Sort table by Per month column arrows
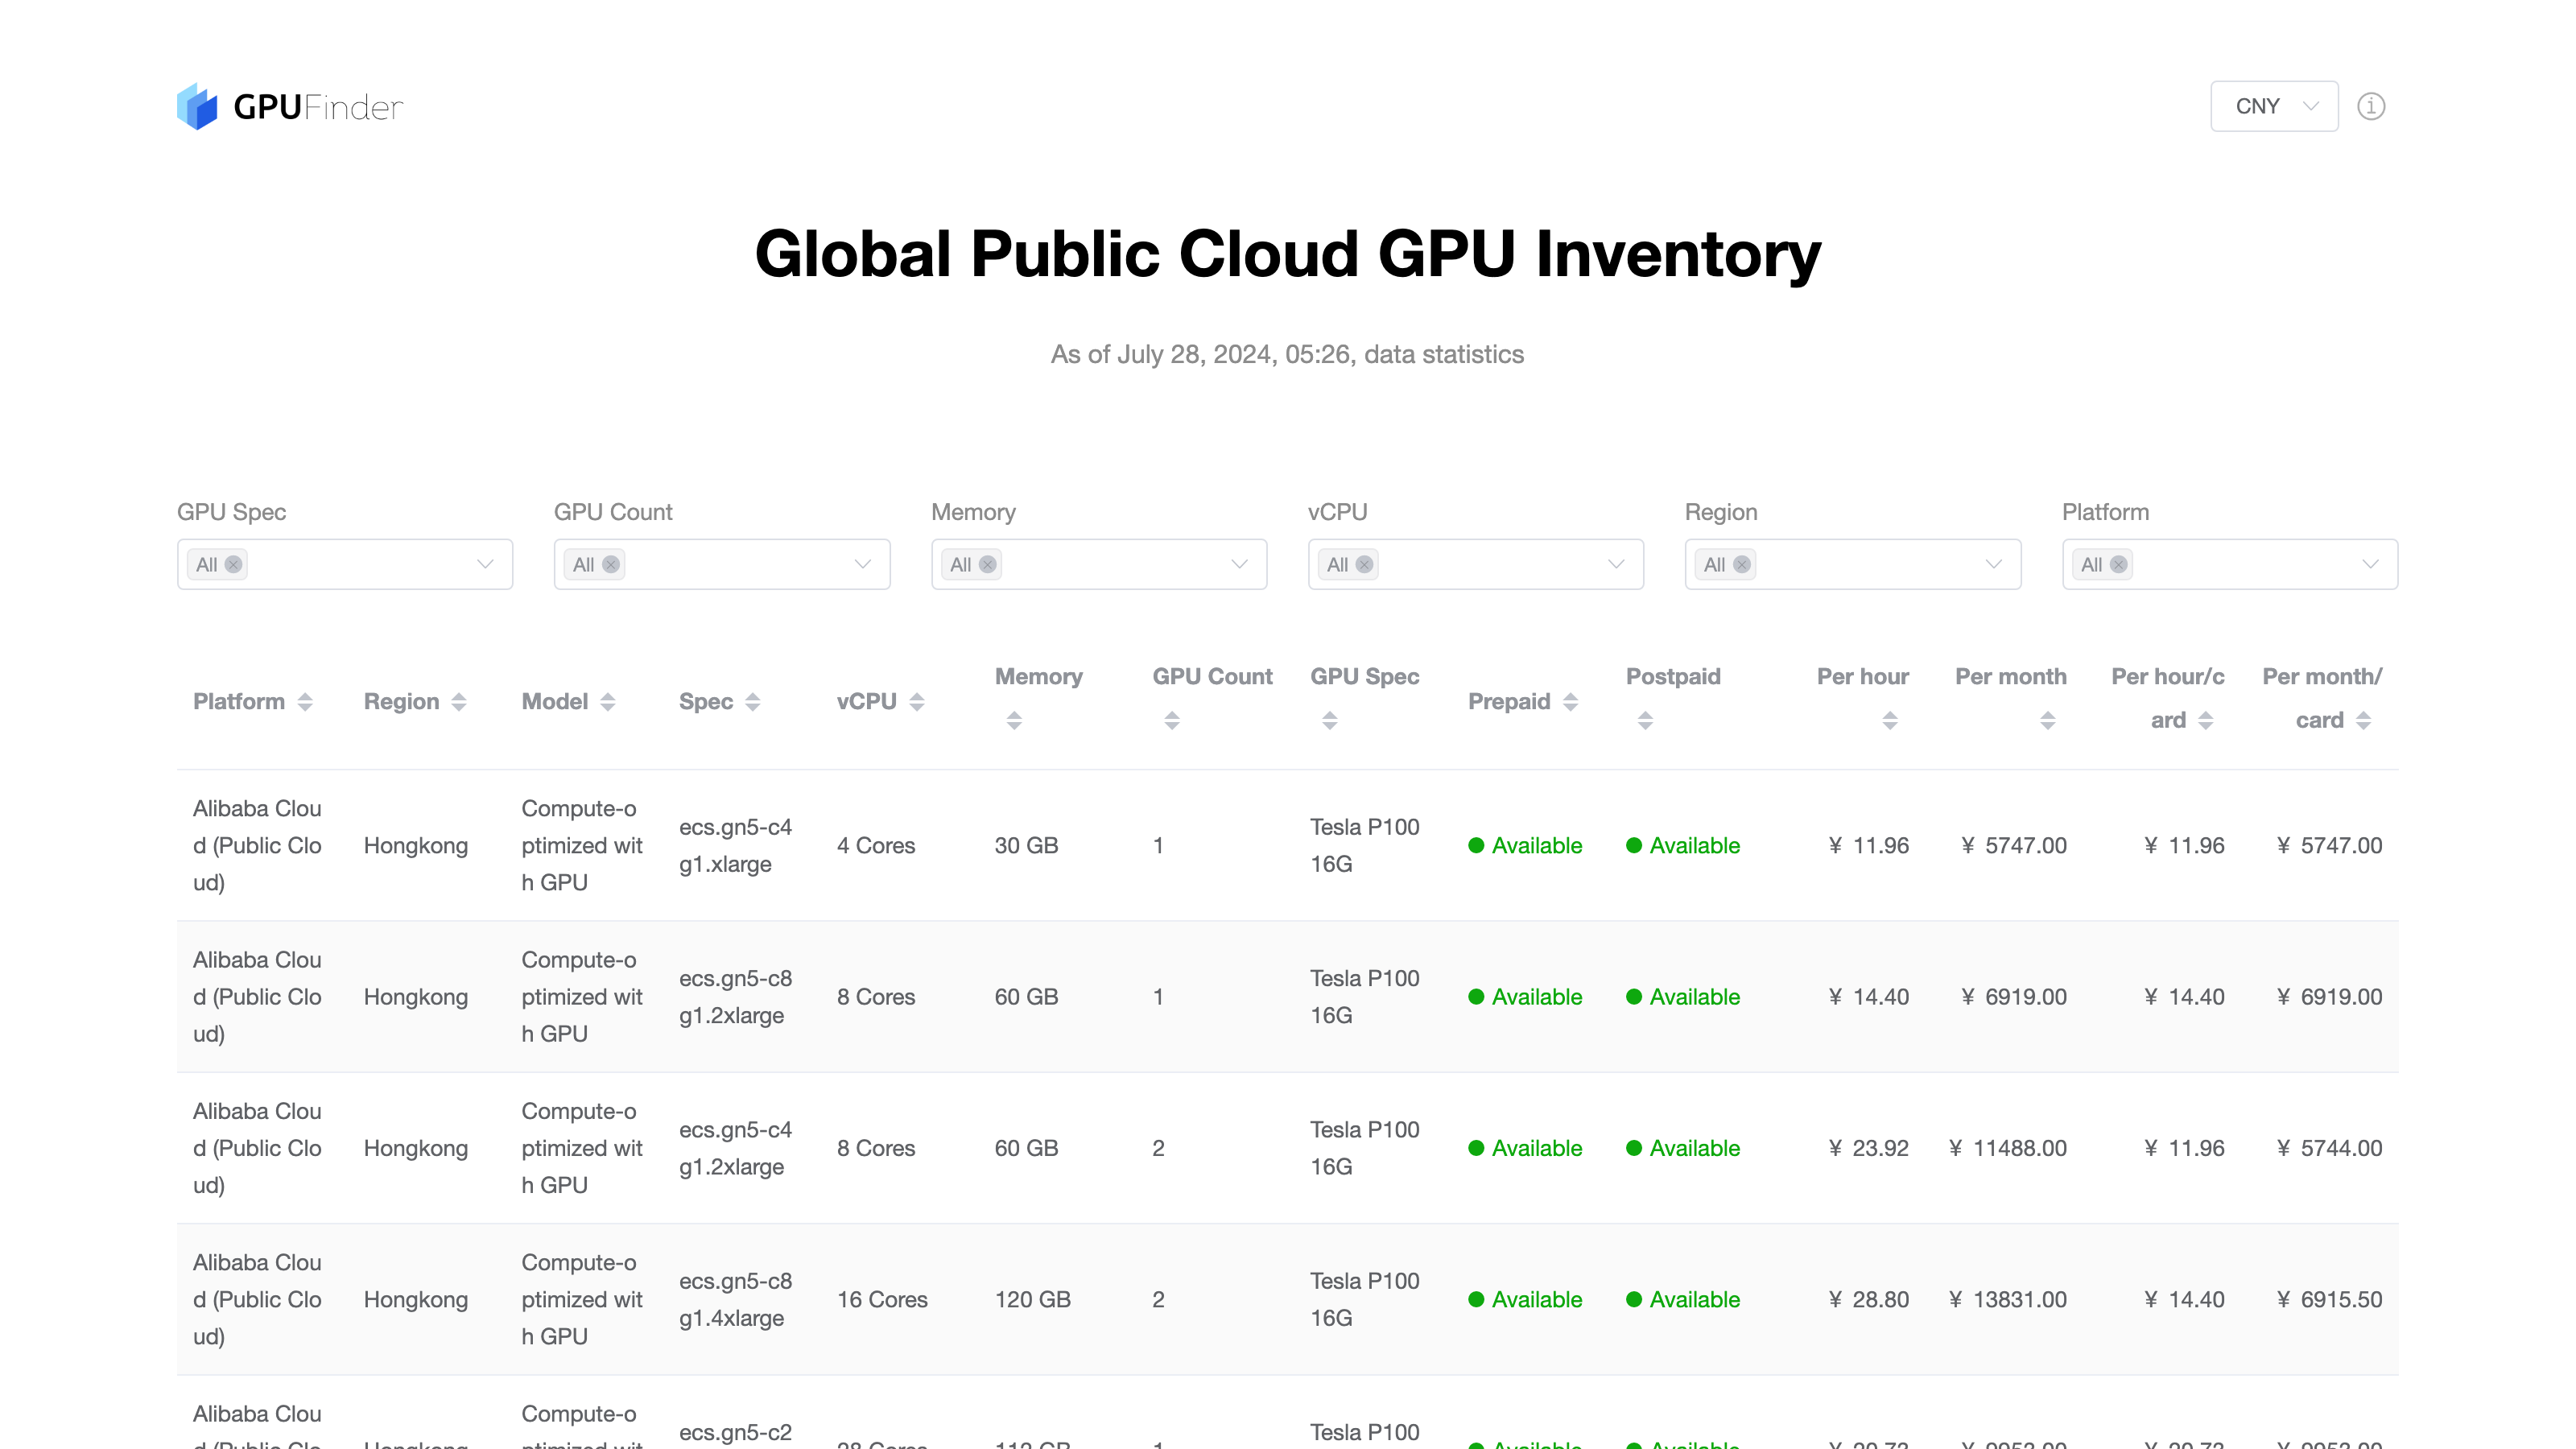Viewport: 2576px width, 1449px height. [x=2048, y=720]
